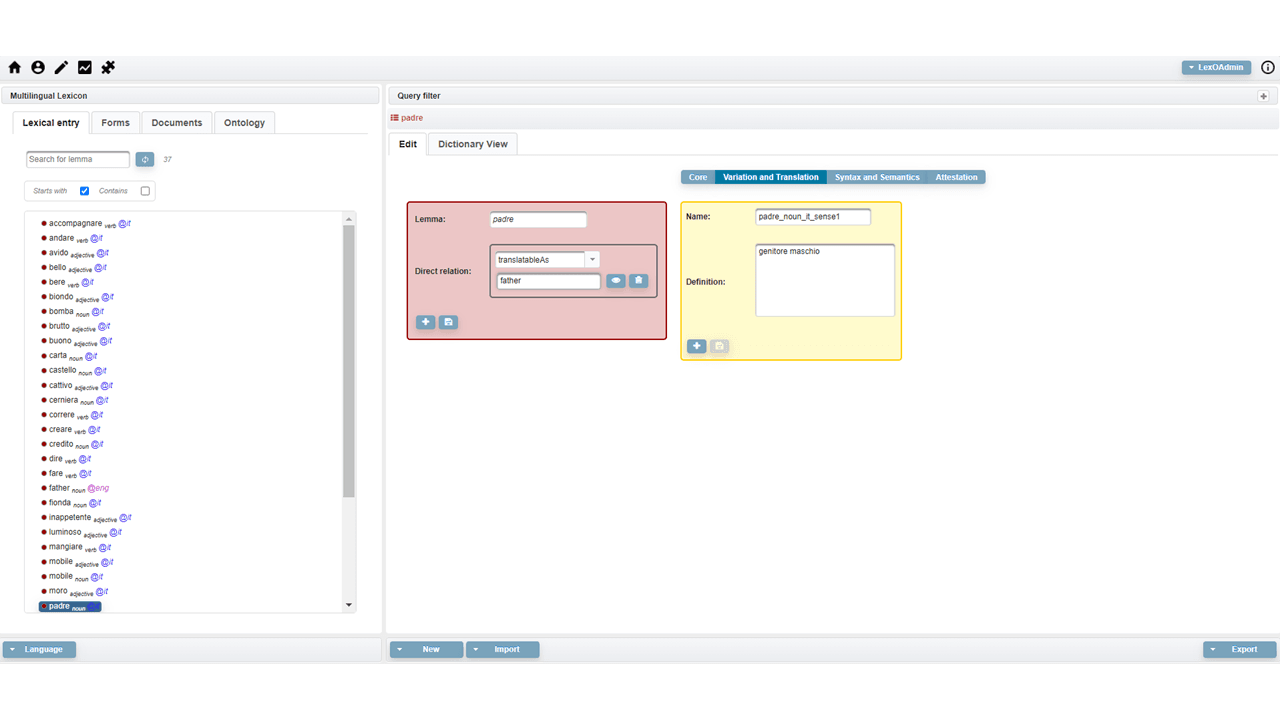View the 'father' relation with eye icon
The height and width of the screenshot is (720, 1280).
[x=615, y=281]
